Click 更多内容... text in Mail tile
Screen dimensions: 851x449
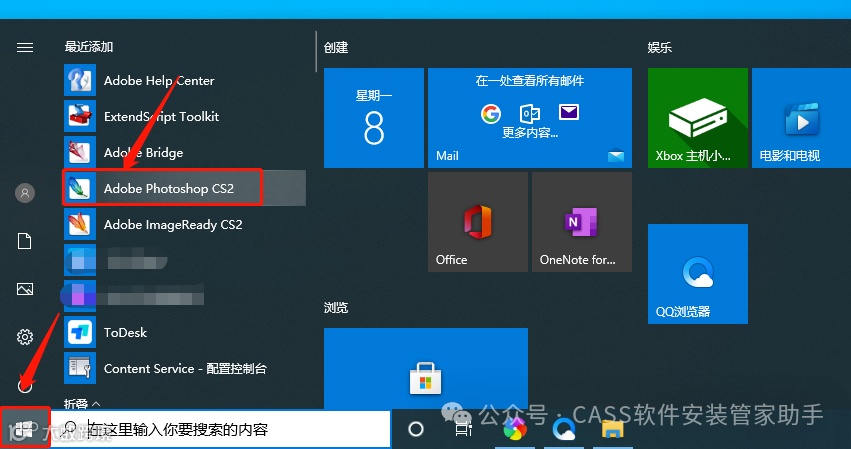(x=530, y=132)
